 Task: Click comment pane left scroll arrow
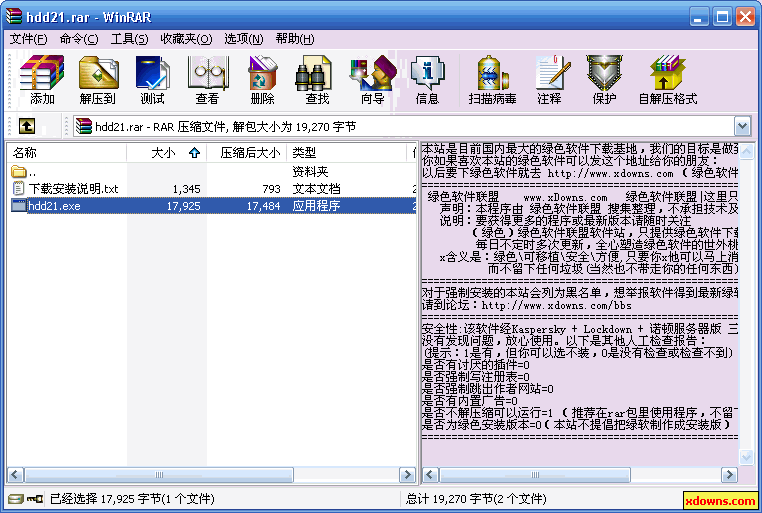pos(430,475)
